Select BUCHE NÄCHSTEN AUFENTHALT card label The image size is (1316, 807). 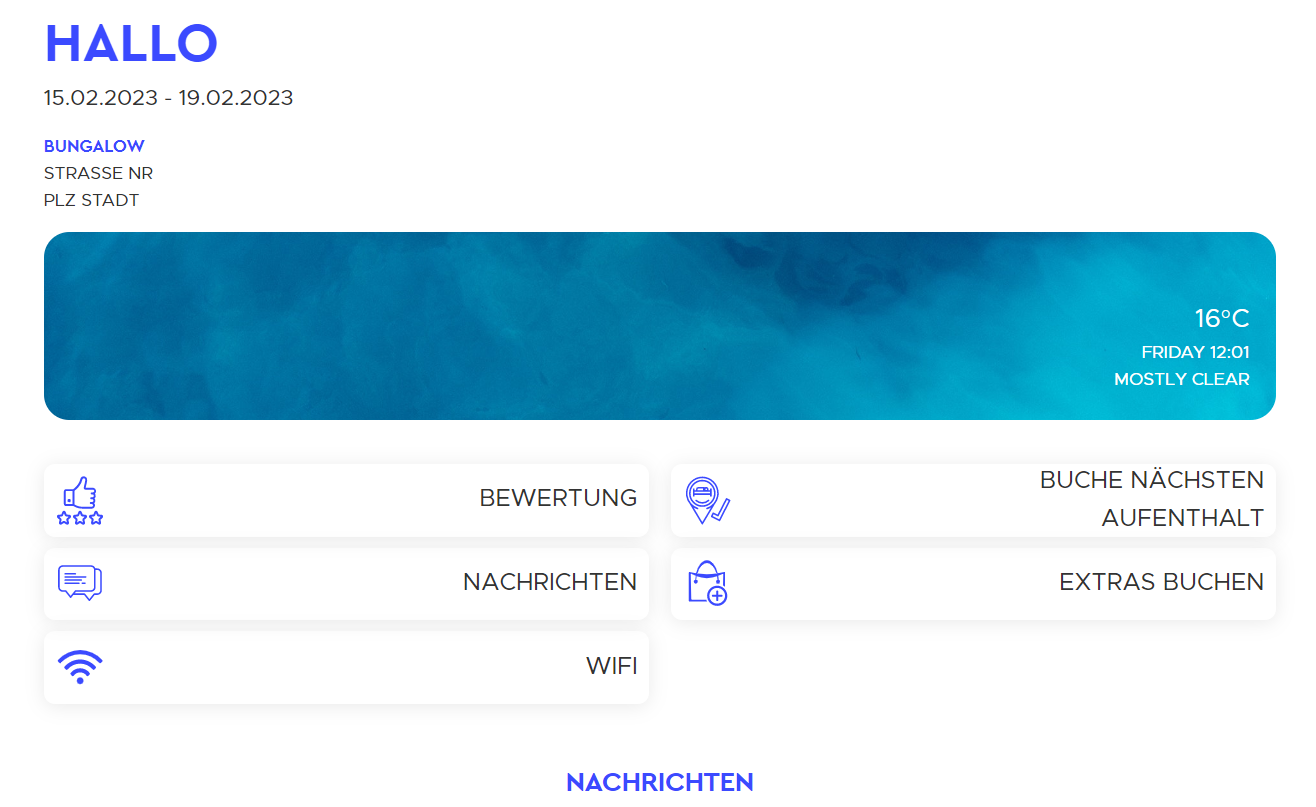(x=1152, y=499)
